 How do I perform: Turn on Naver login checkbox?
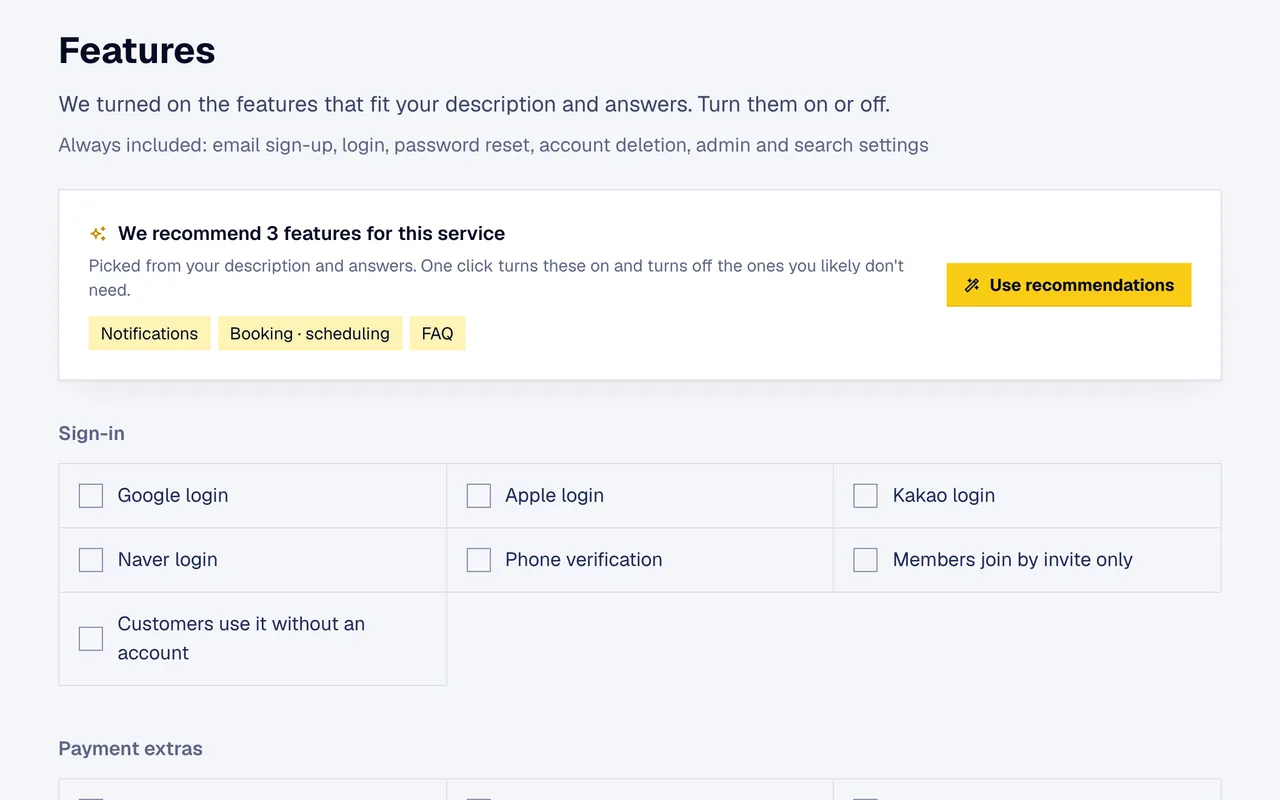coord(91,560)
